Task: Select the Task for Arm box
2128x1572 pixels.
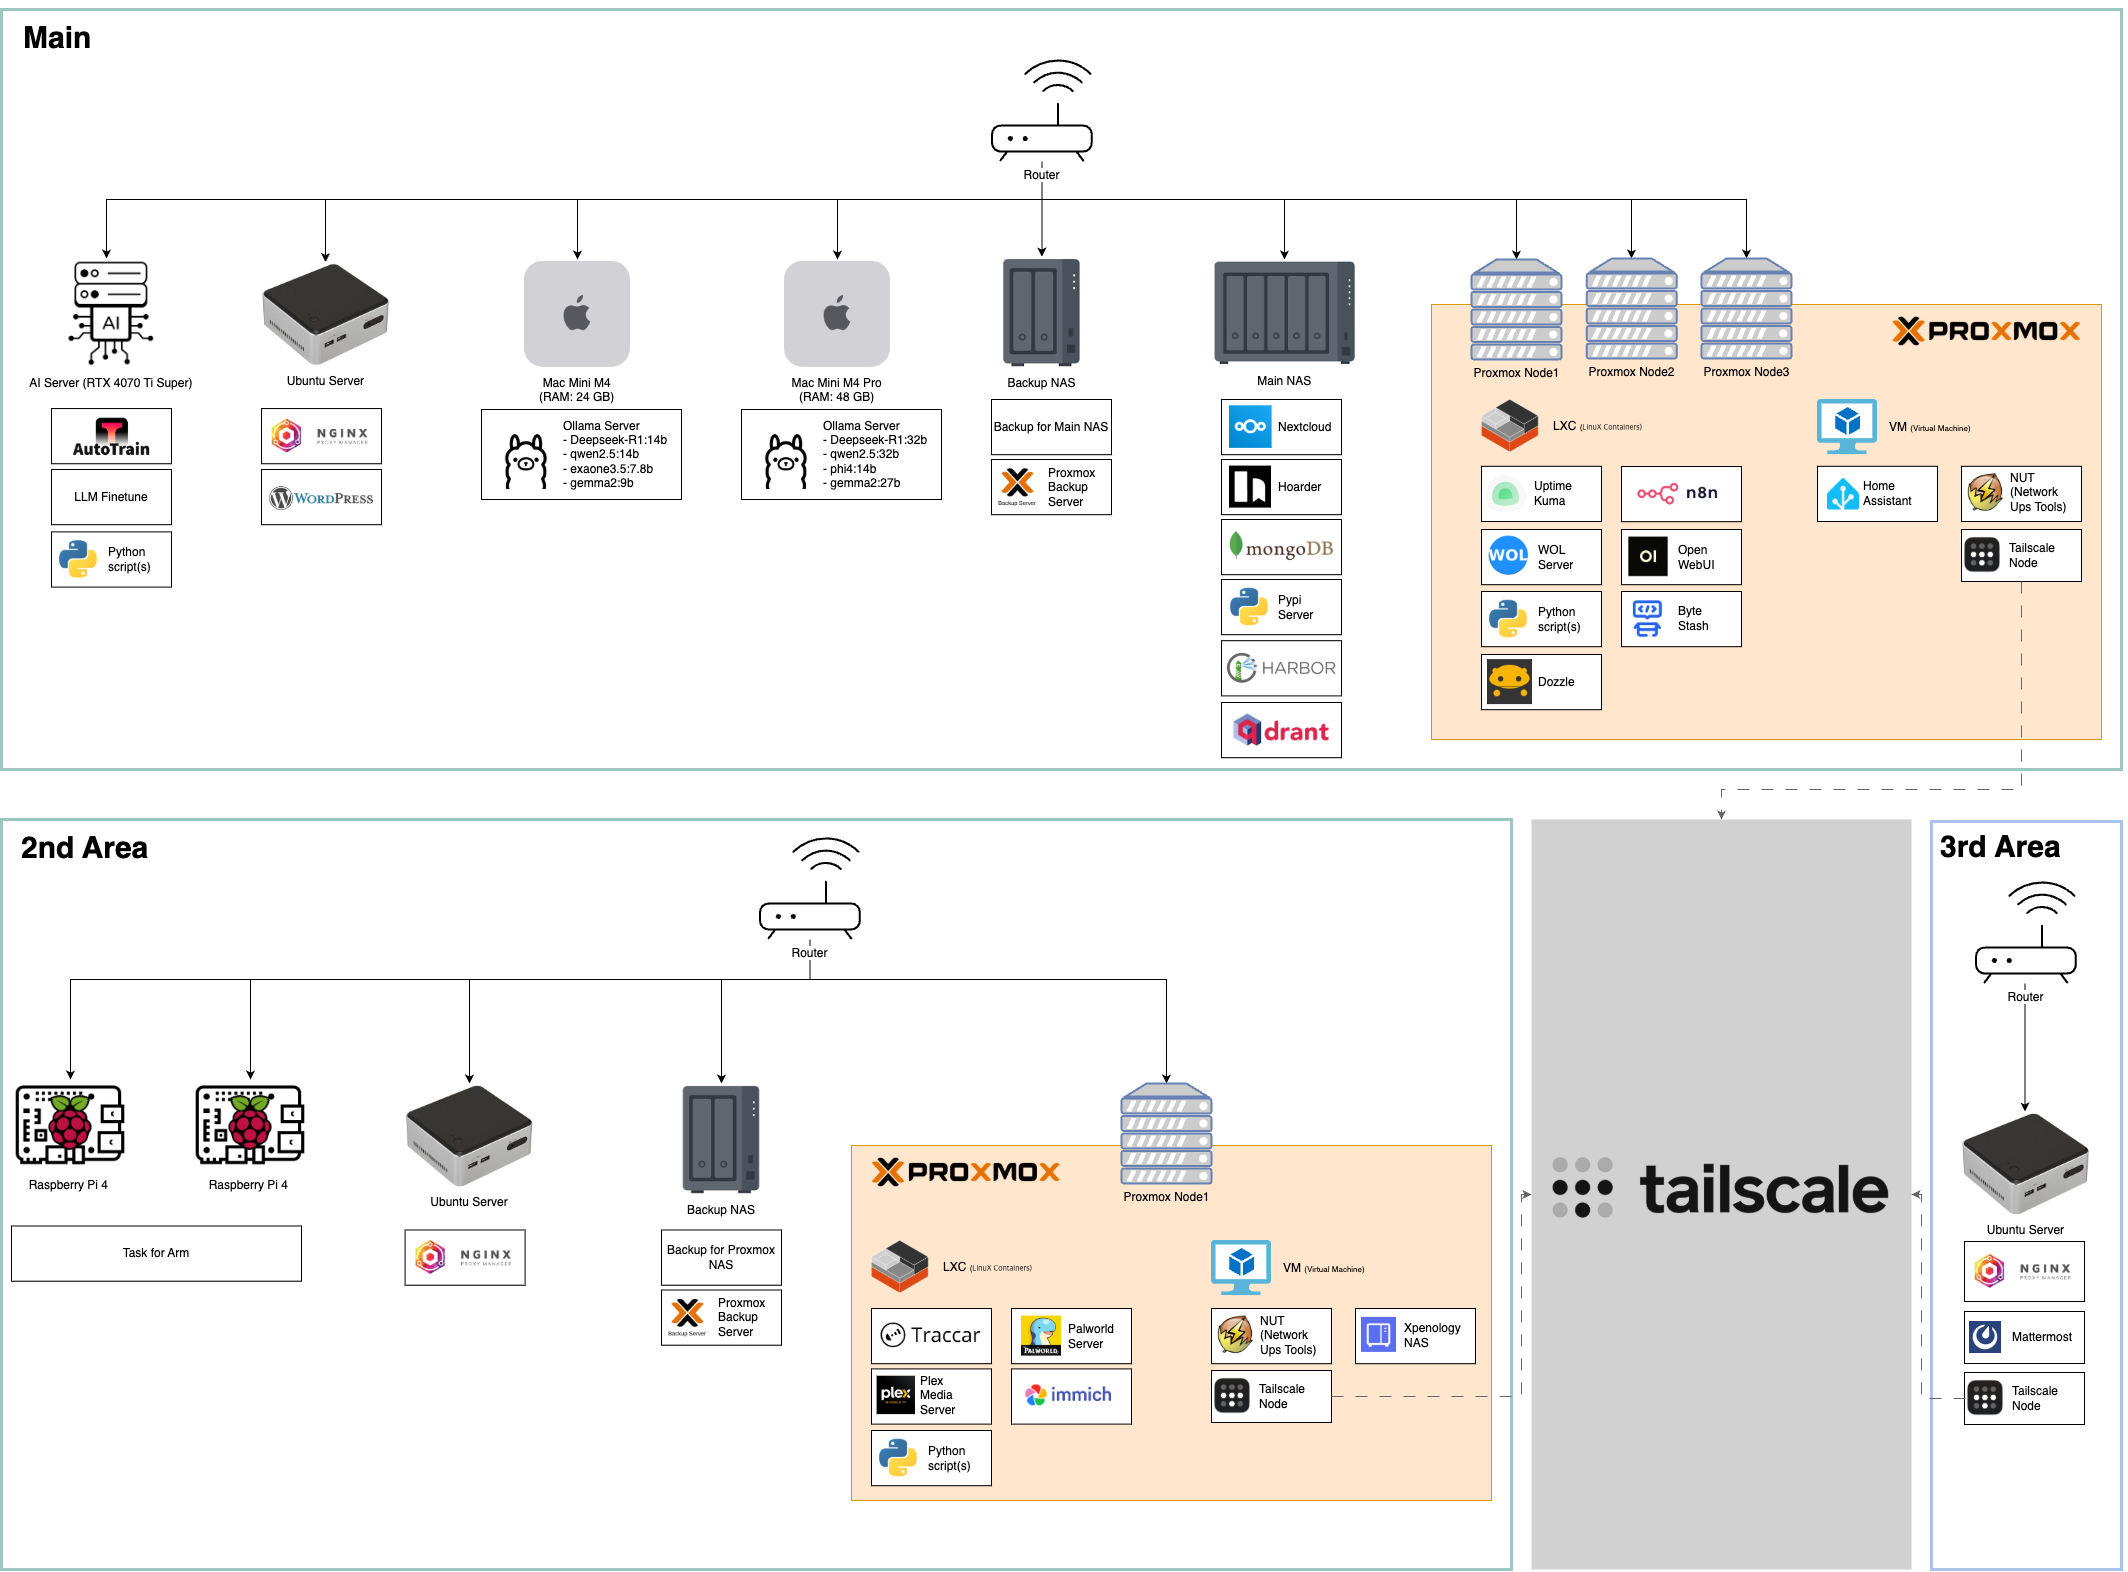Action: pyautogui.click(x=156, y=1254)
